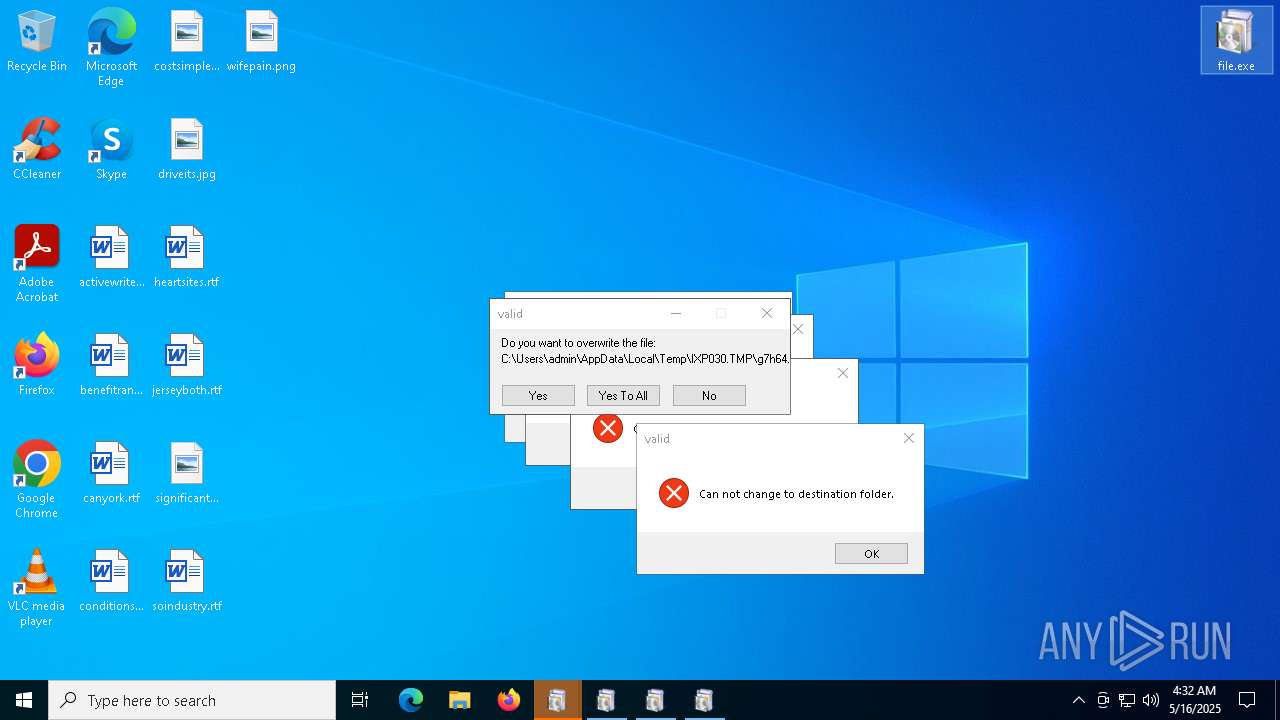Screen dimensions: 1280x720
Task: Launch the Microsoft Edge desktop shortcut
Action: pos(111,48)
